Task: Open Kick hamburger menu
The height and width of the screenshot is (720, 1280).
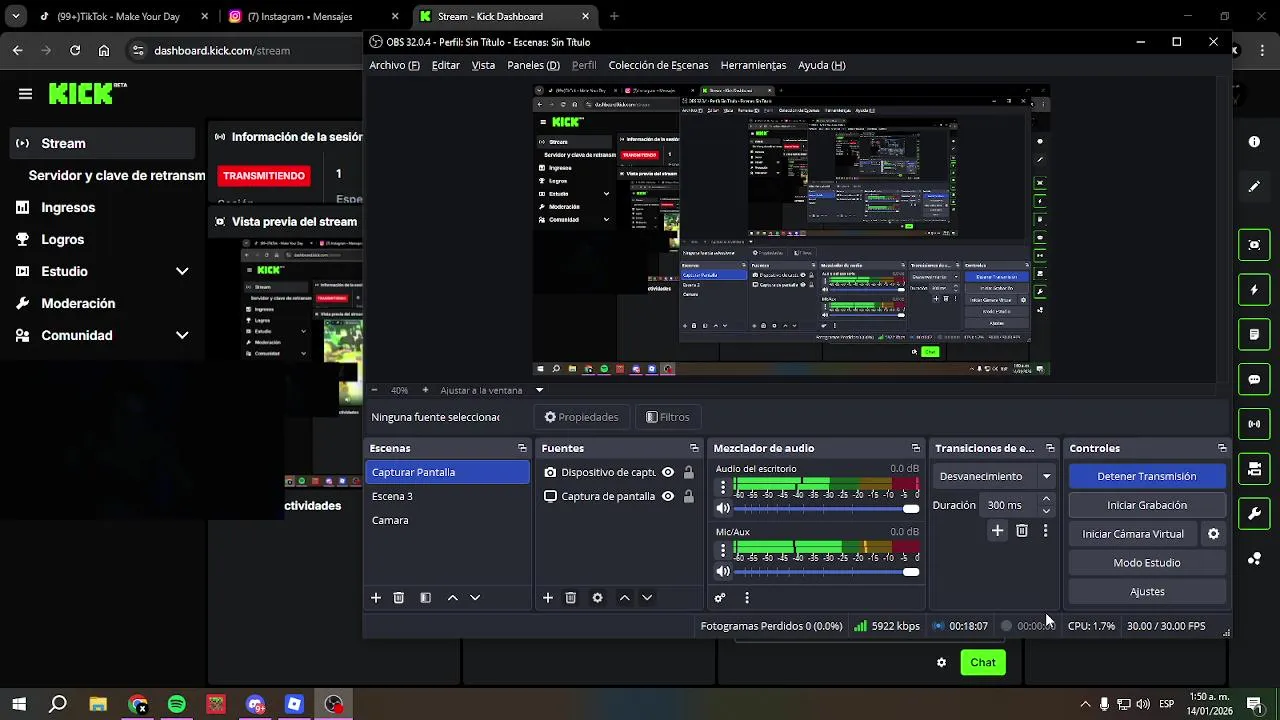Action: 26,94
